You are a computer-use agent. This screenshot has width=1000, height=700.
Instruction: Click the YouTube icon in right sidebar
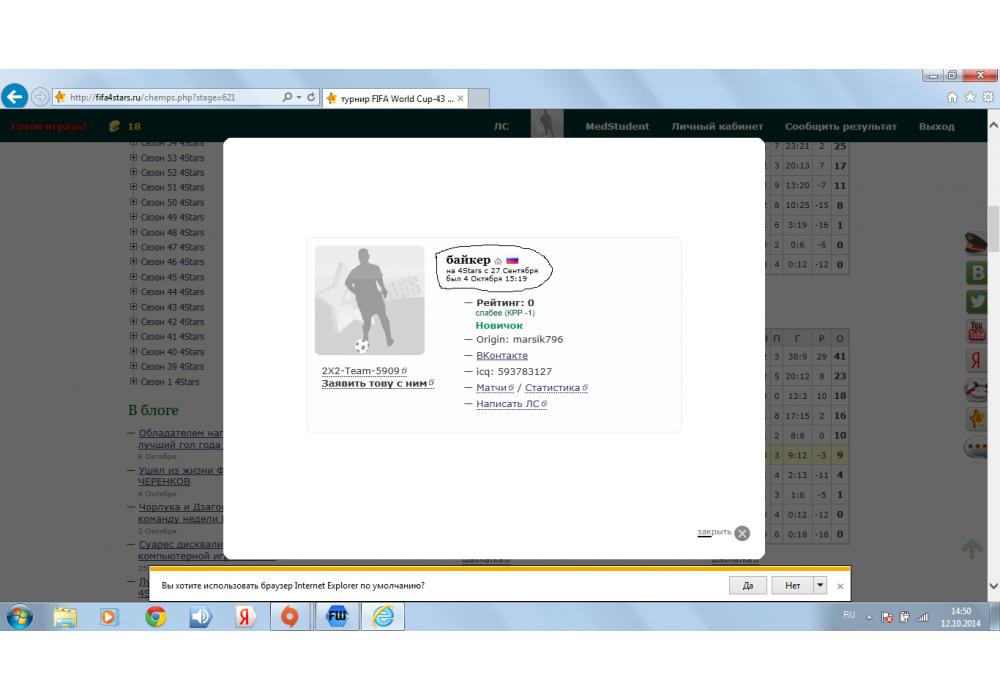click(x=977, y=331)
